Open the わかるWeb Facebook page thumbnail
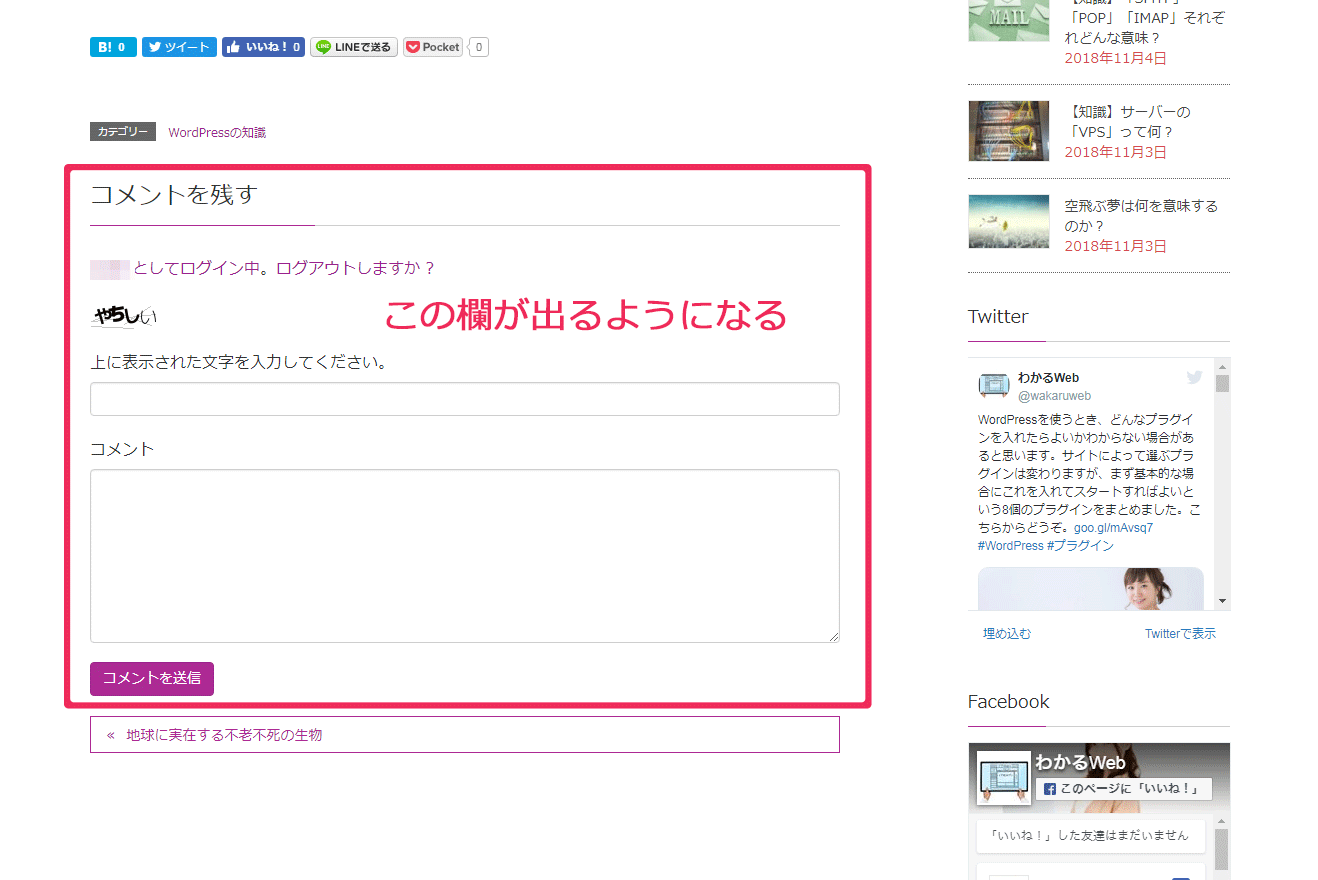 1003,776
